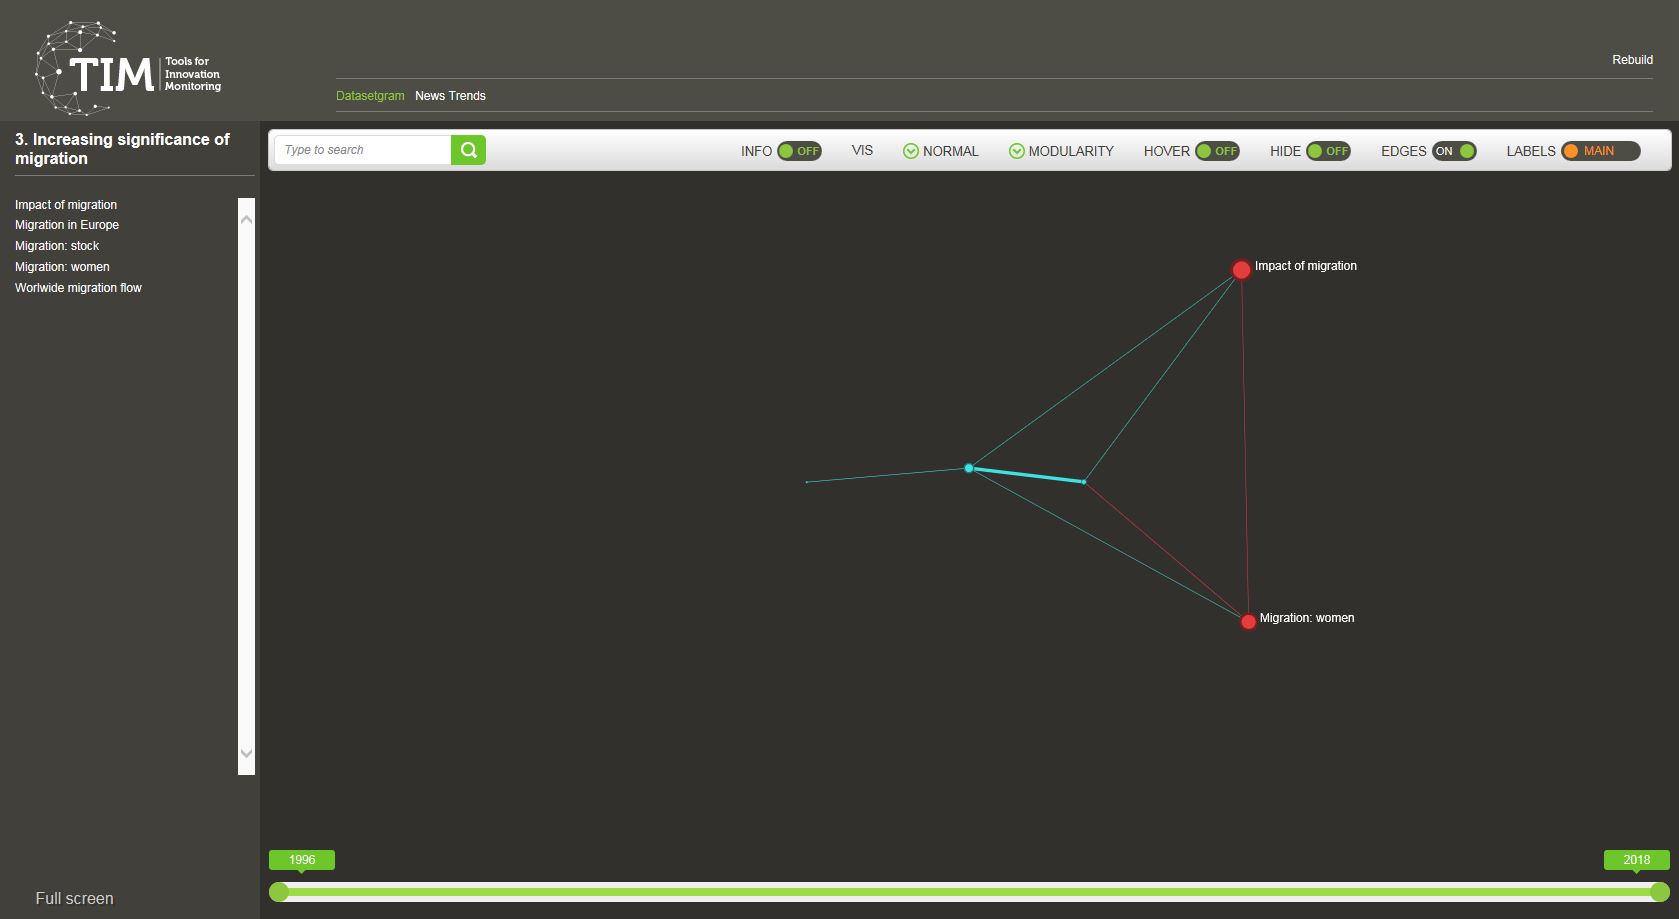Click the Rebuild link

[1632, 60]
